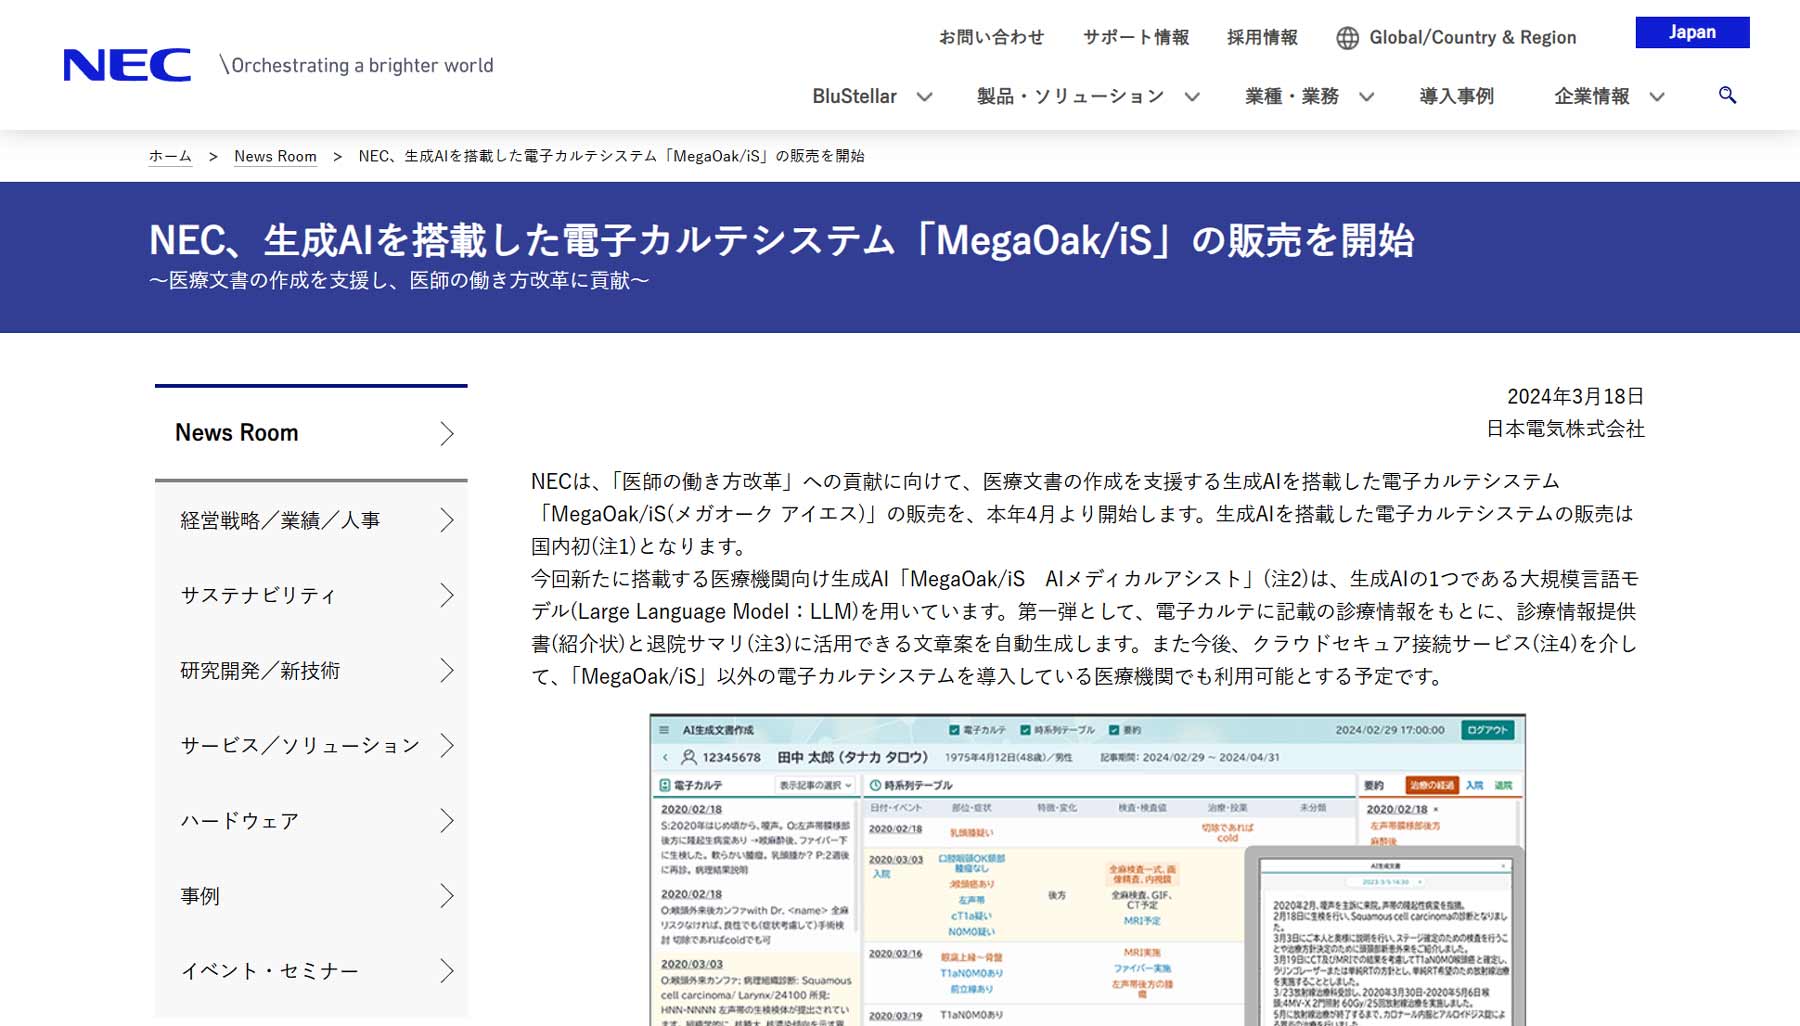Click arrow beside ハードウェア
The width and height of the screenshot is (1800, 1026).
click(447, 820)
